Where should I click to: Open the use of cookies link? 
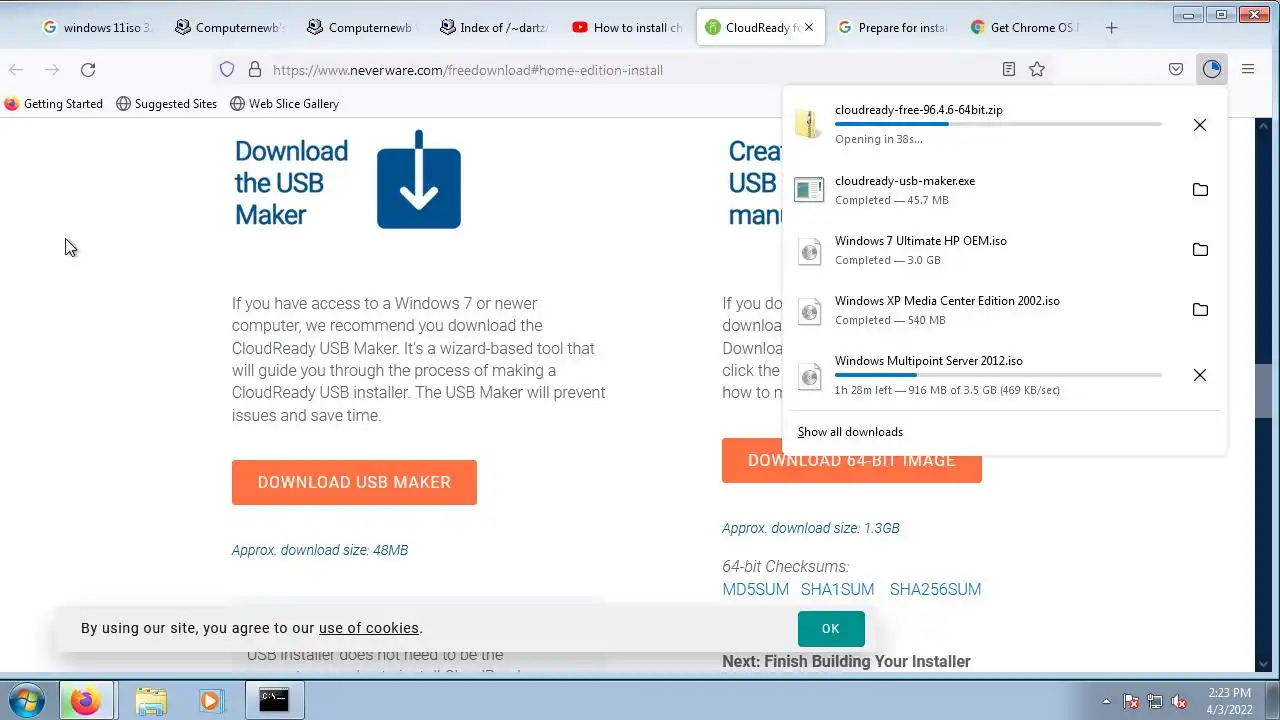pyautogui.click(x=369, y=628)
